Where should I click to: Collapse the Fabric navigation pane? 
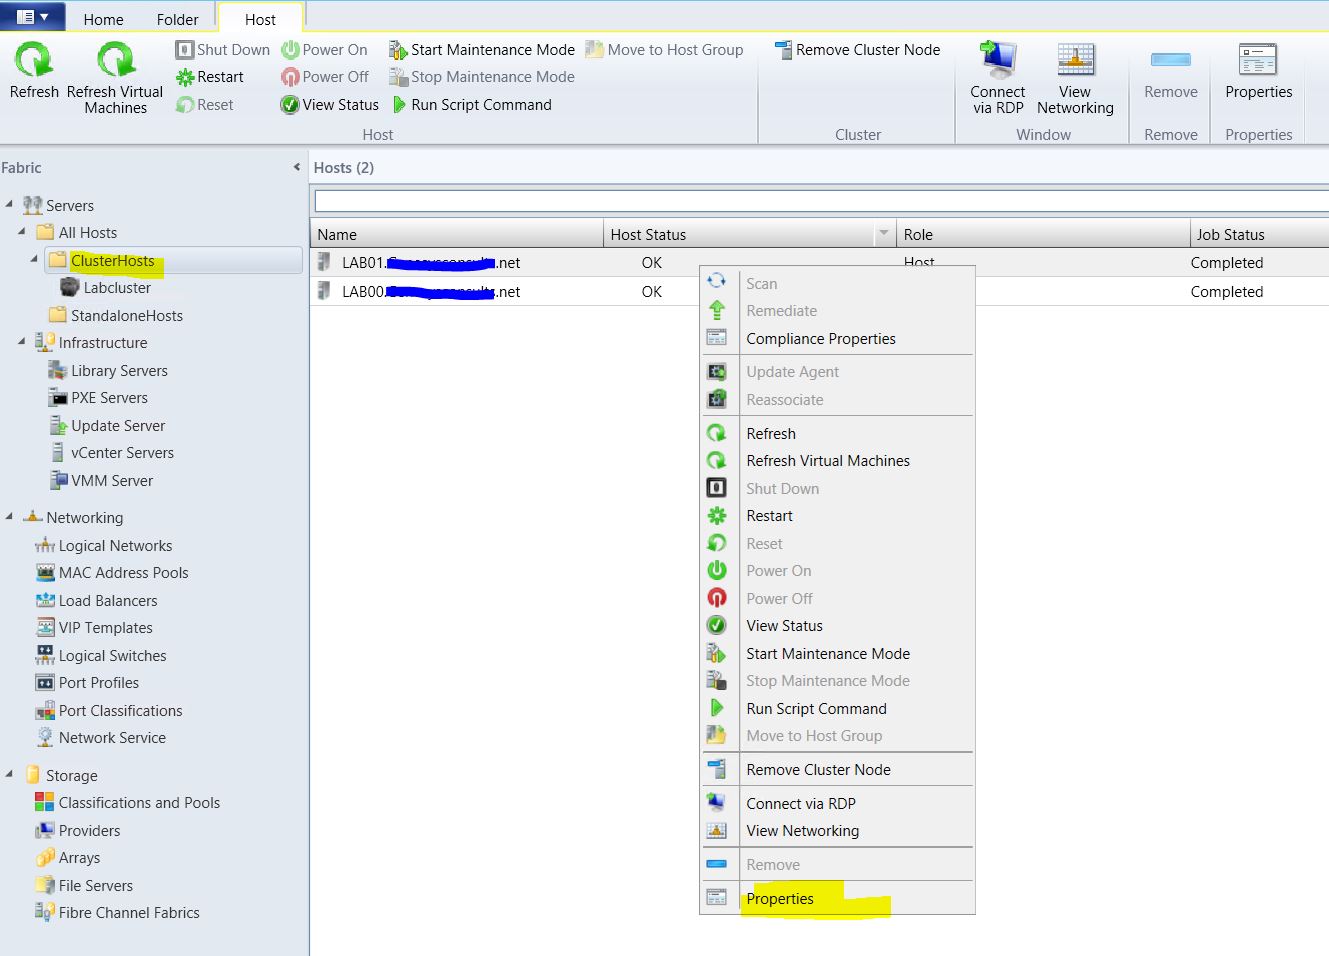click(x=296, y=168)
